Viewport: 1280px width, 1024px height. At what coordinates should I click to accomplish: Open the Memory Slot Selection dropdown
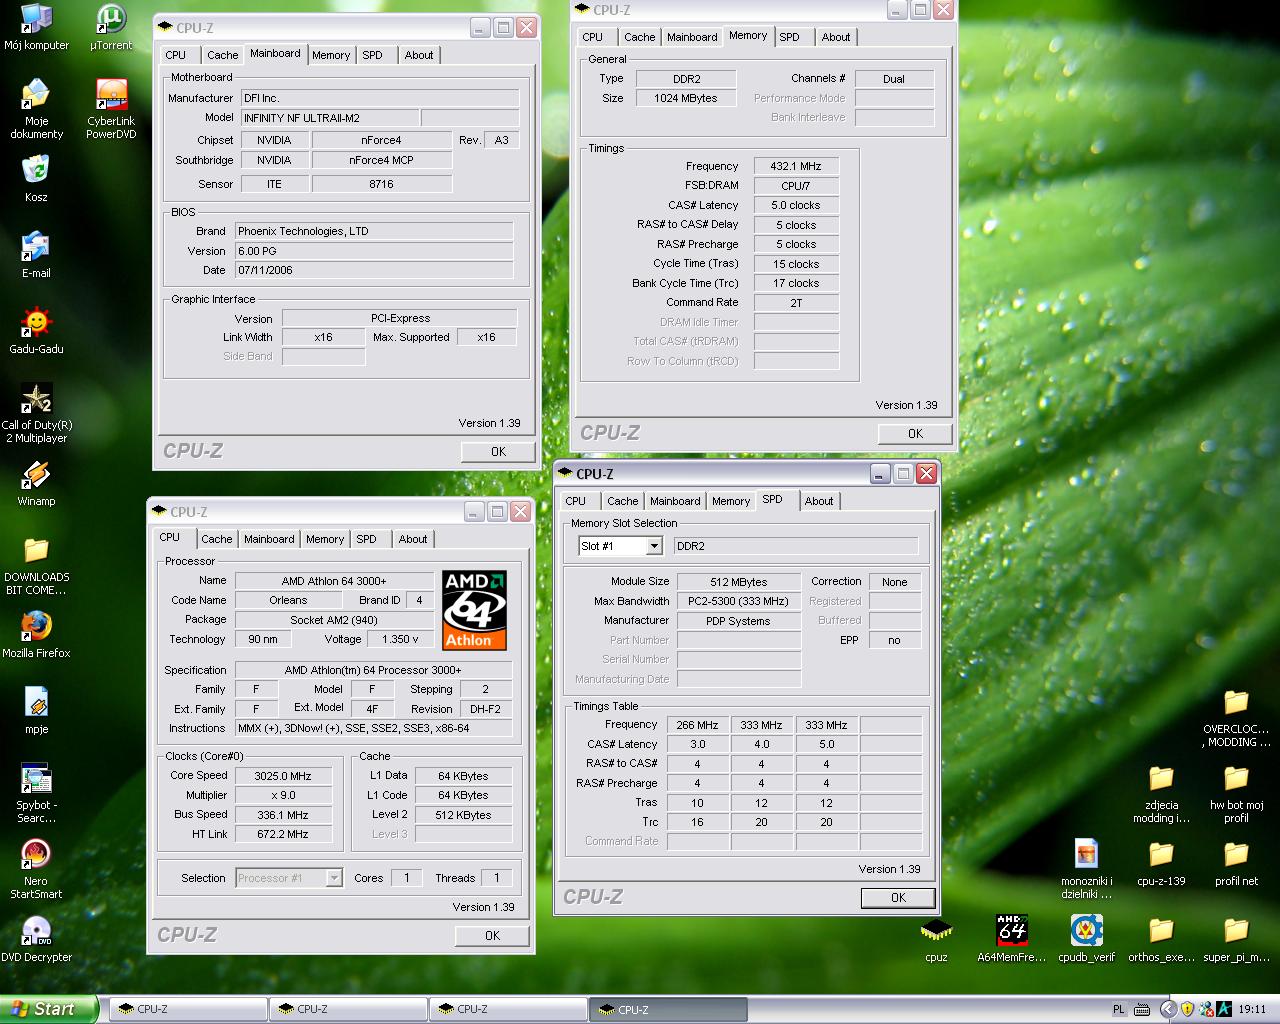point(654,546)
